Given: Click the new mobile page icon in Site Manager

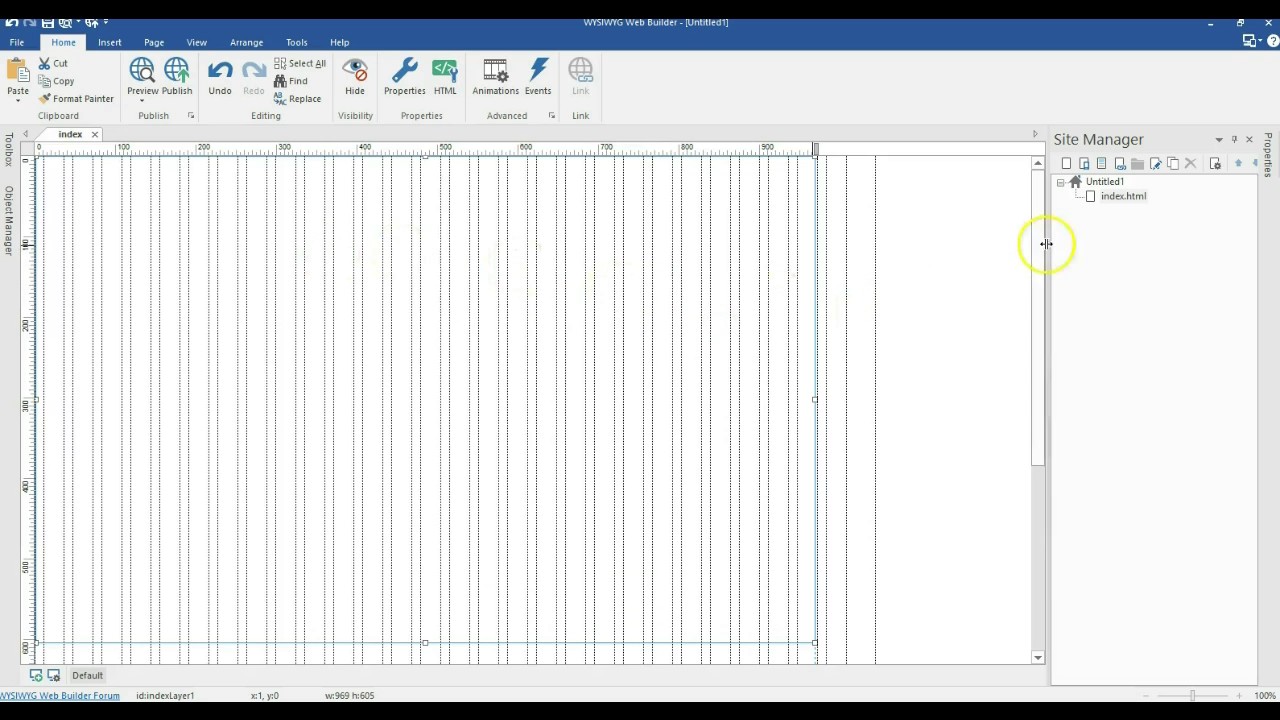Looking at the screenshot, I should click(x=1084, y=163).
